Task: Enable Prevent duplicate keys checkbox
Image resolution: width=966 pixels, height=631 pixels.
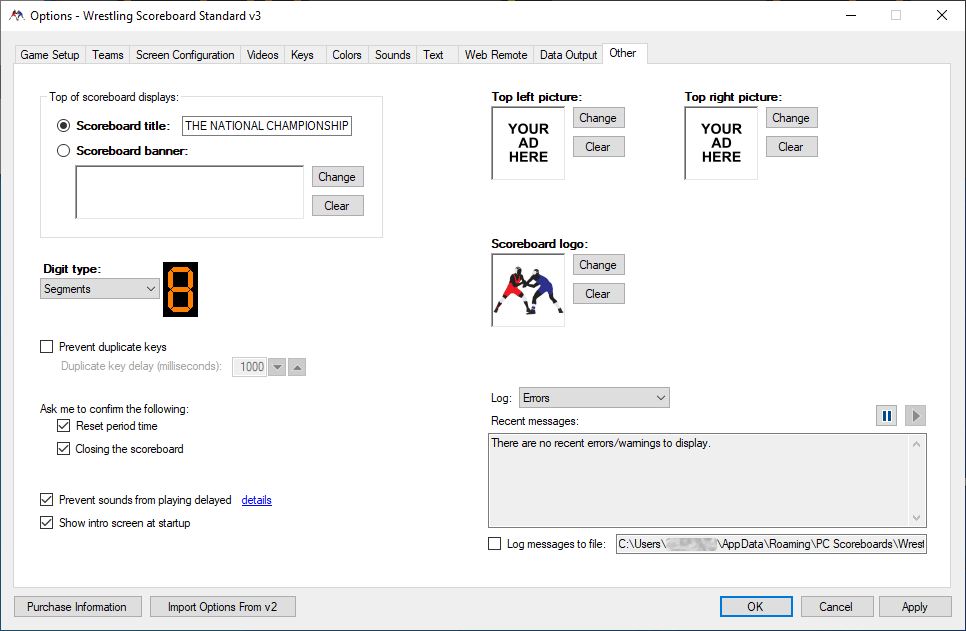Action: 47,347
